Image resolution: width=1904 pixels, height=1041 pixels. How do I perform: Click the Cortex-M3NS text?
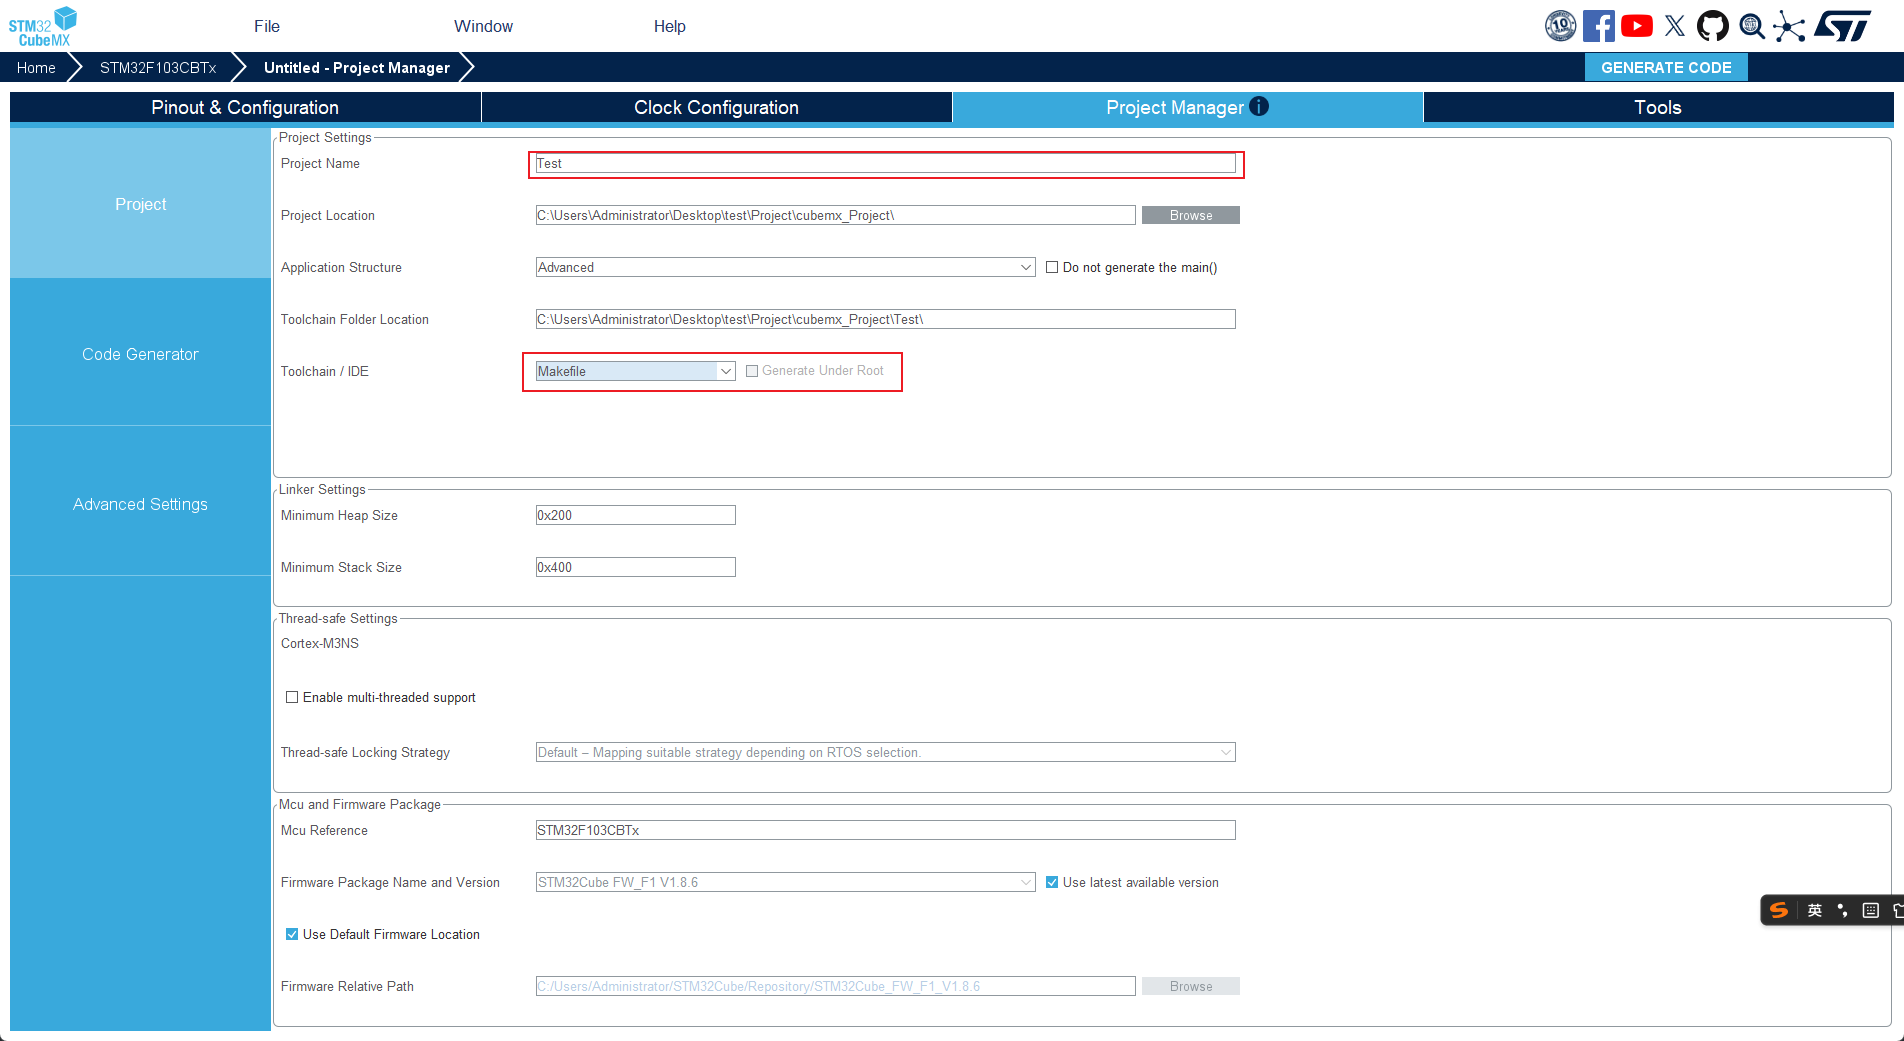click(320, 643)
